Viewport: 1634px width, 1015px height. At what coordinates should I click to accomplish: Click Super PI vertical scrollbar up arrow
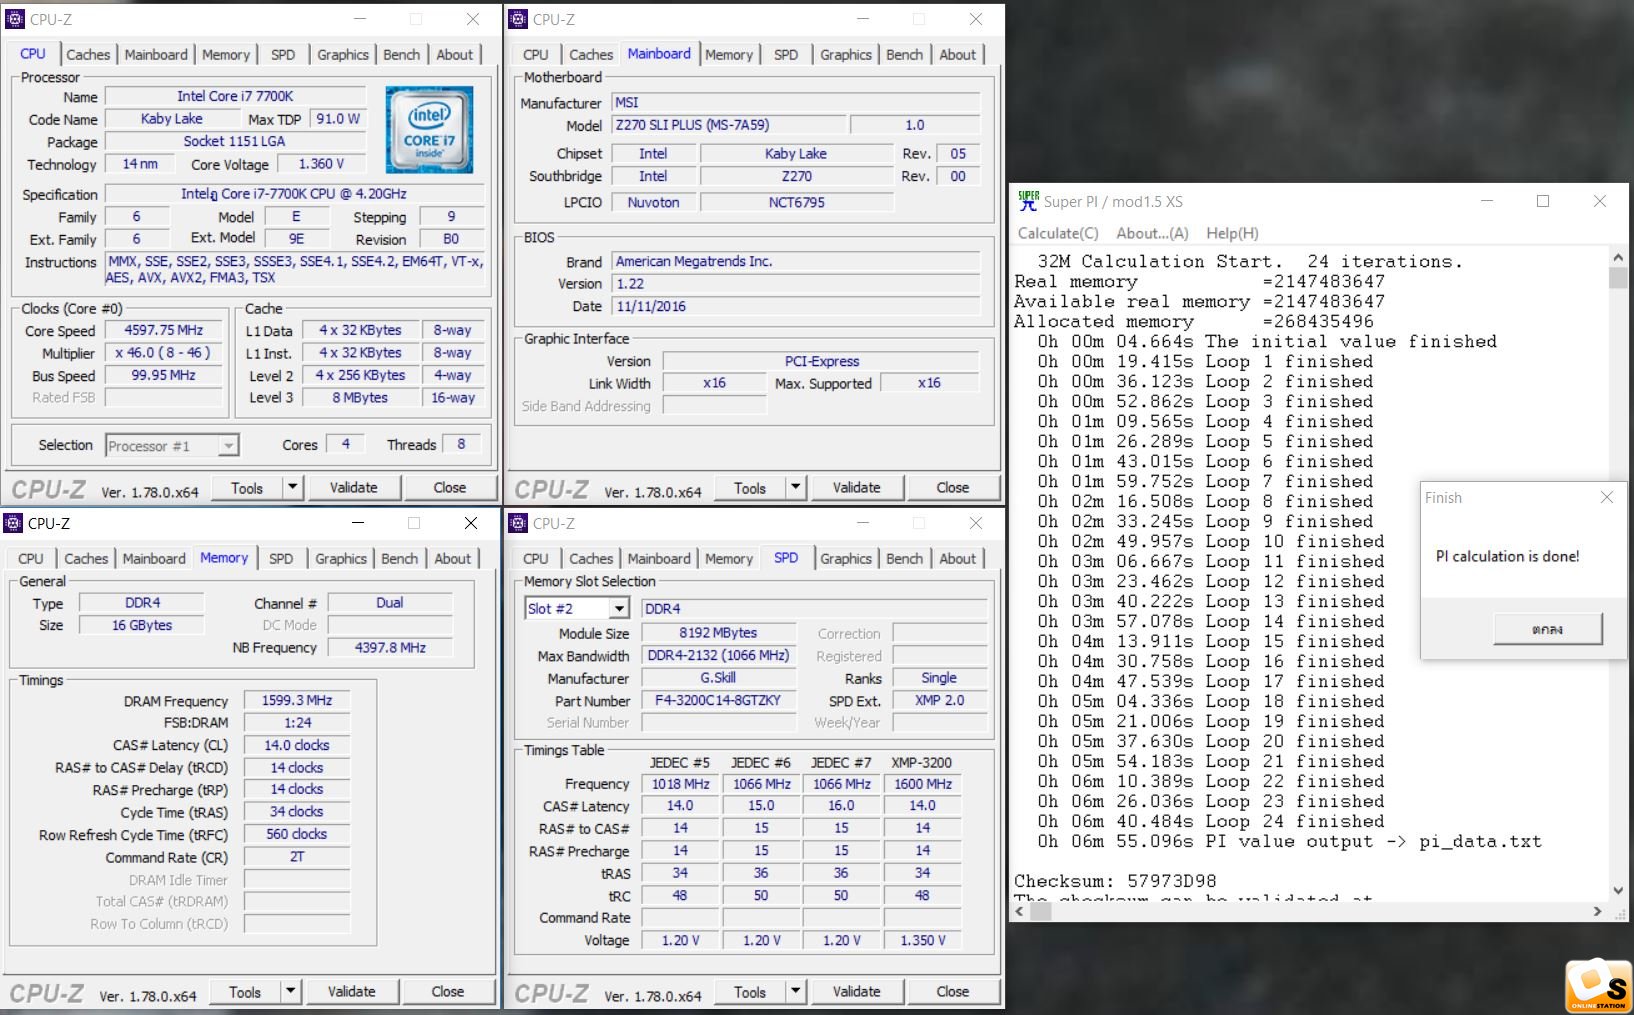(x=1618, y=258)
